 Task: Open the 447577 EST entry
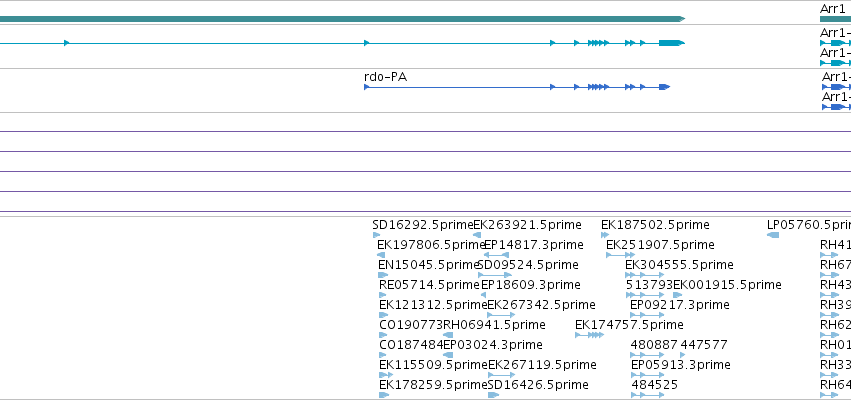704,345
